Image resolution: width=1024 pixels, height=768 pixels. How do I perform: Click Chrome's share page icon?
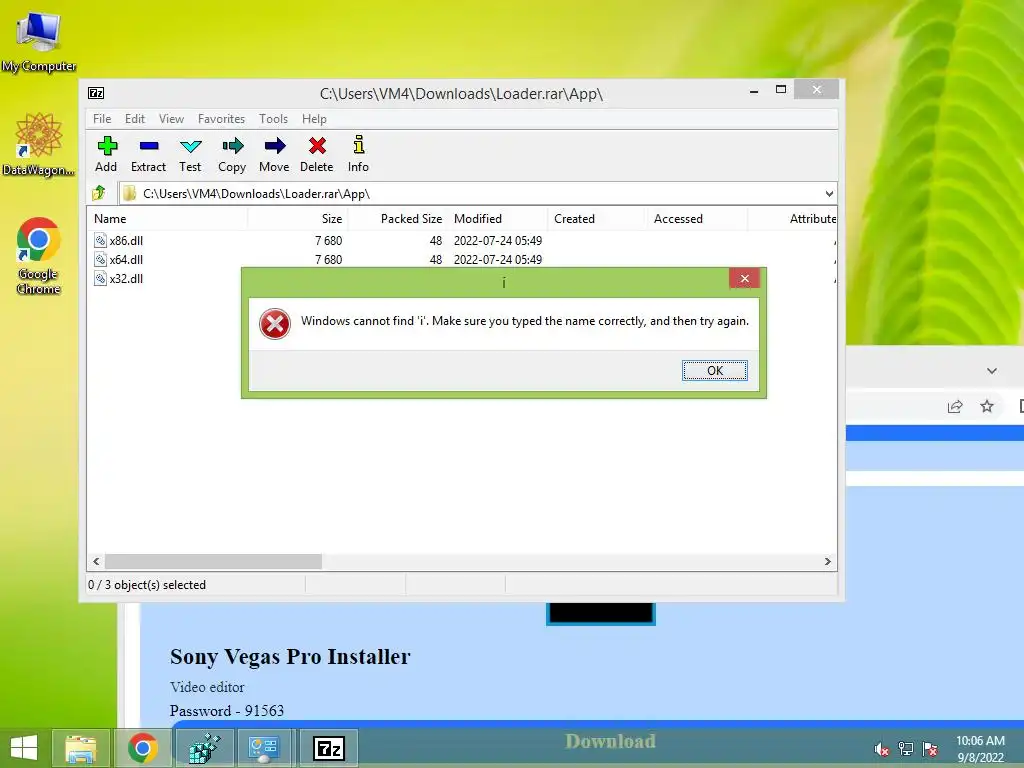(955, 406)
